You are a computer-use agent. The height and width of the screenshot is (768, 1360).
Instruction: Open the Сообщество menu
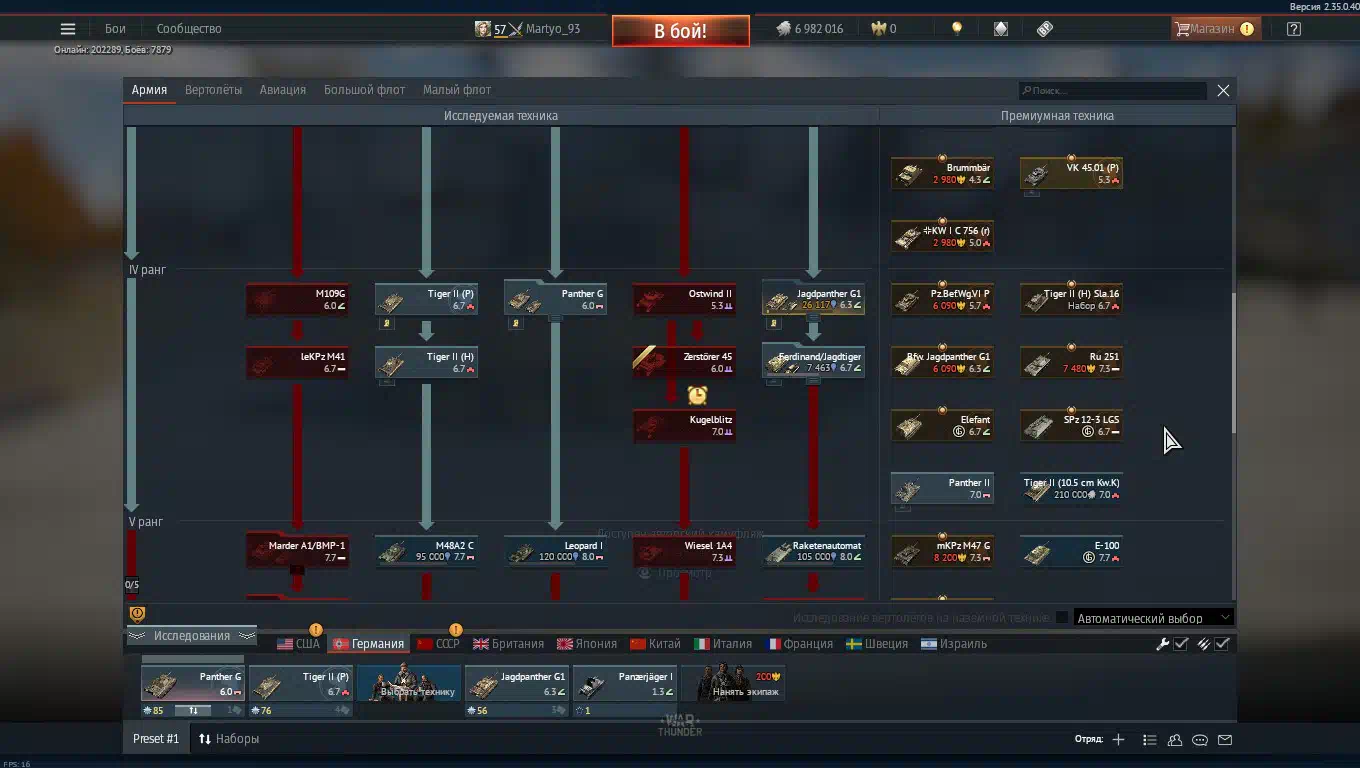[189, 29]
